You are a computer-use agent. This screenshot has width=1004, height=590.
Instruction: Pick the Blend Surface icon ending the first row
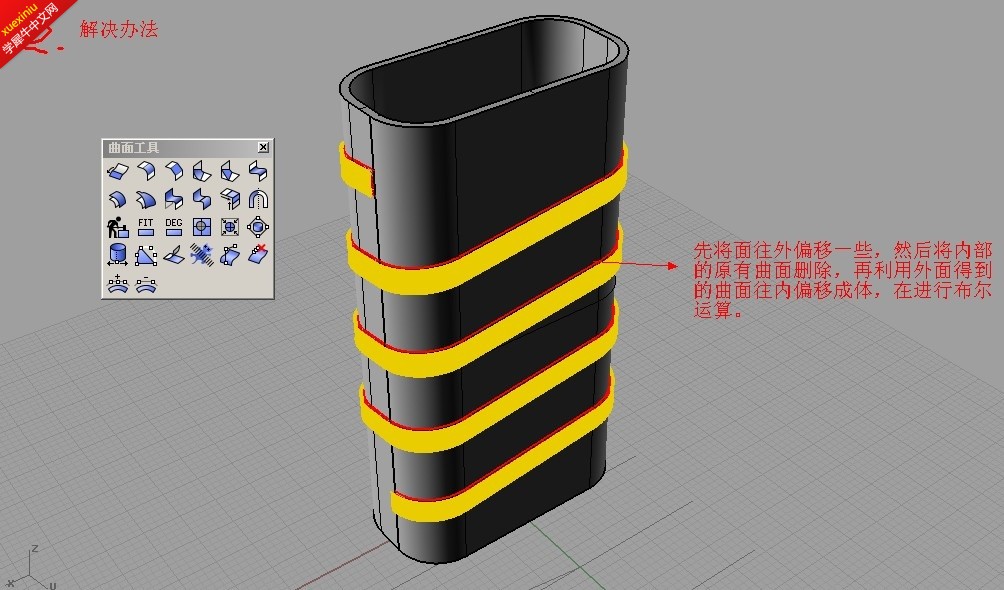258,171
